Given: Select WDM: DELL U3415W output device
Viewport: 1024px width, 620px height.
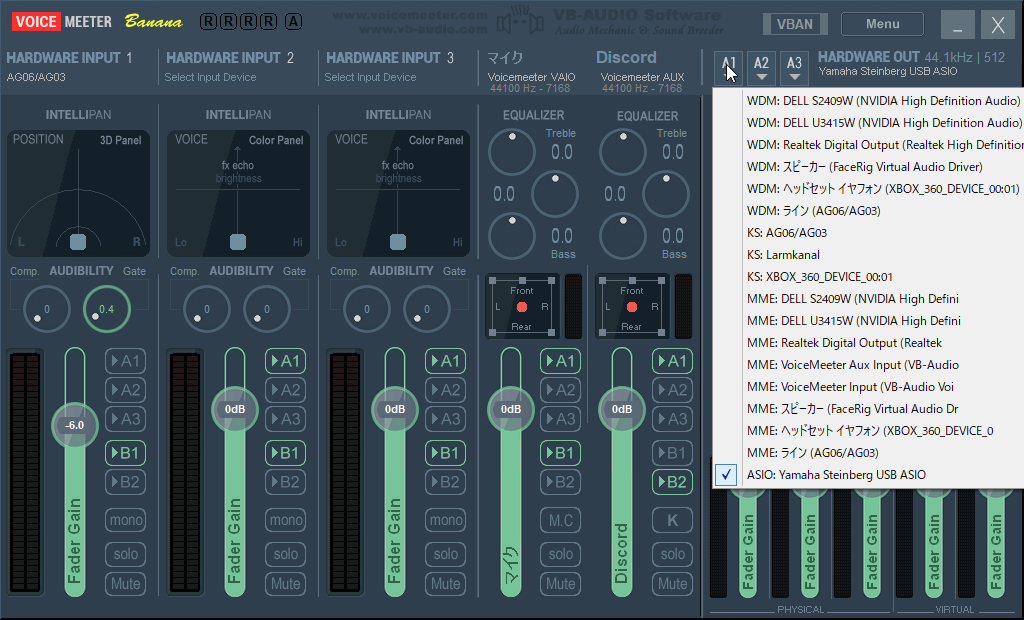Looking at the screenshot, I should click(883, 123).
